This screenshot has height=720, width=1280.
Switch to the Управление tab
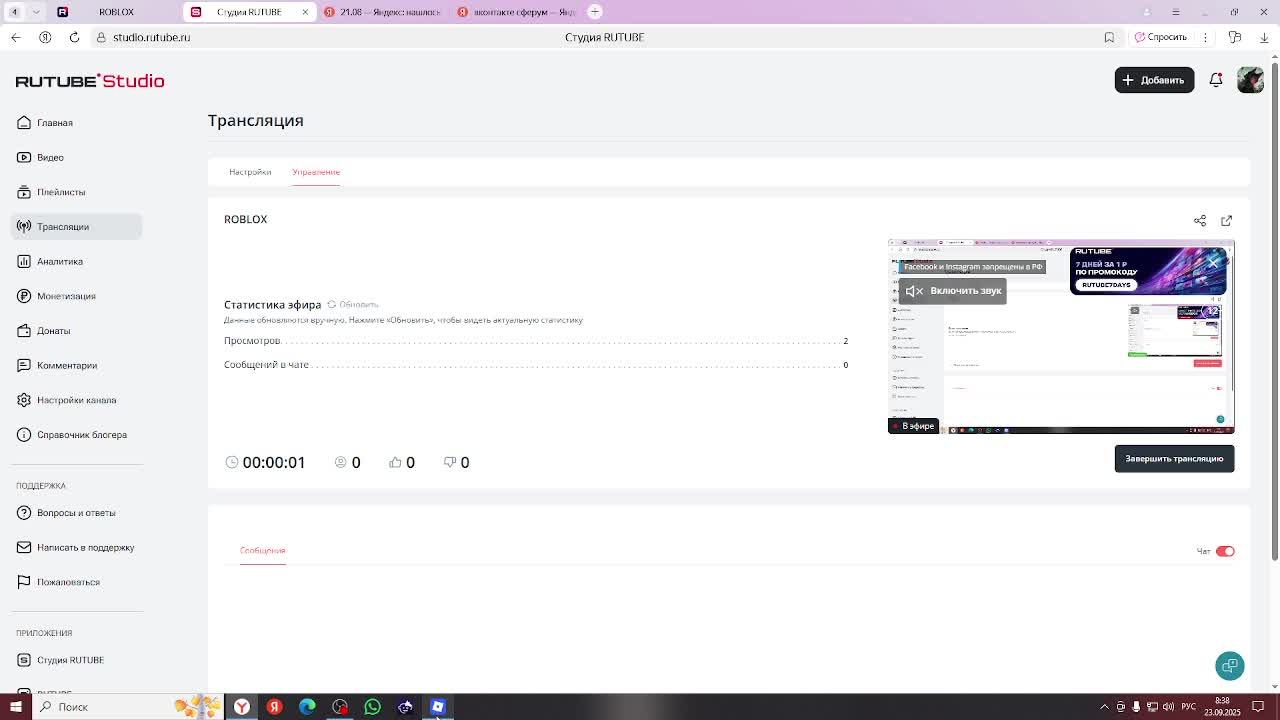(316, 172)
